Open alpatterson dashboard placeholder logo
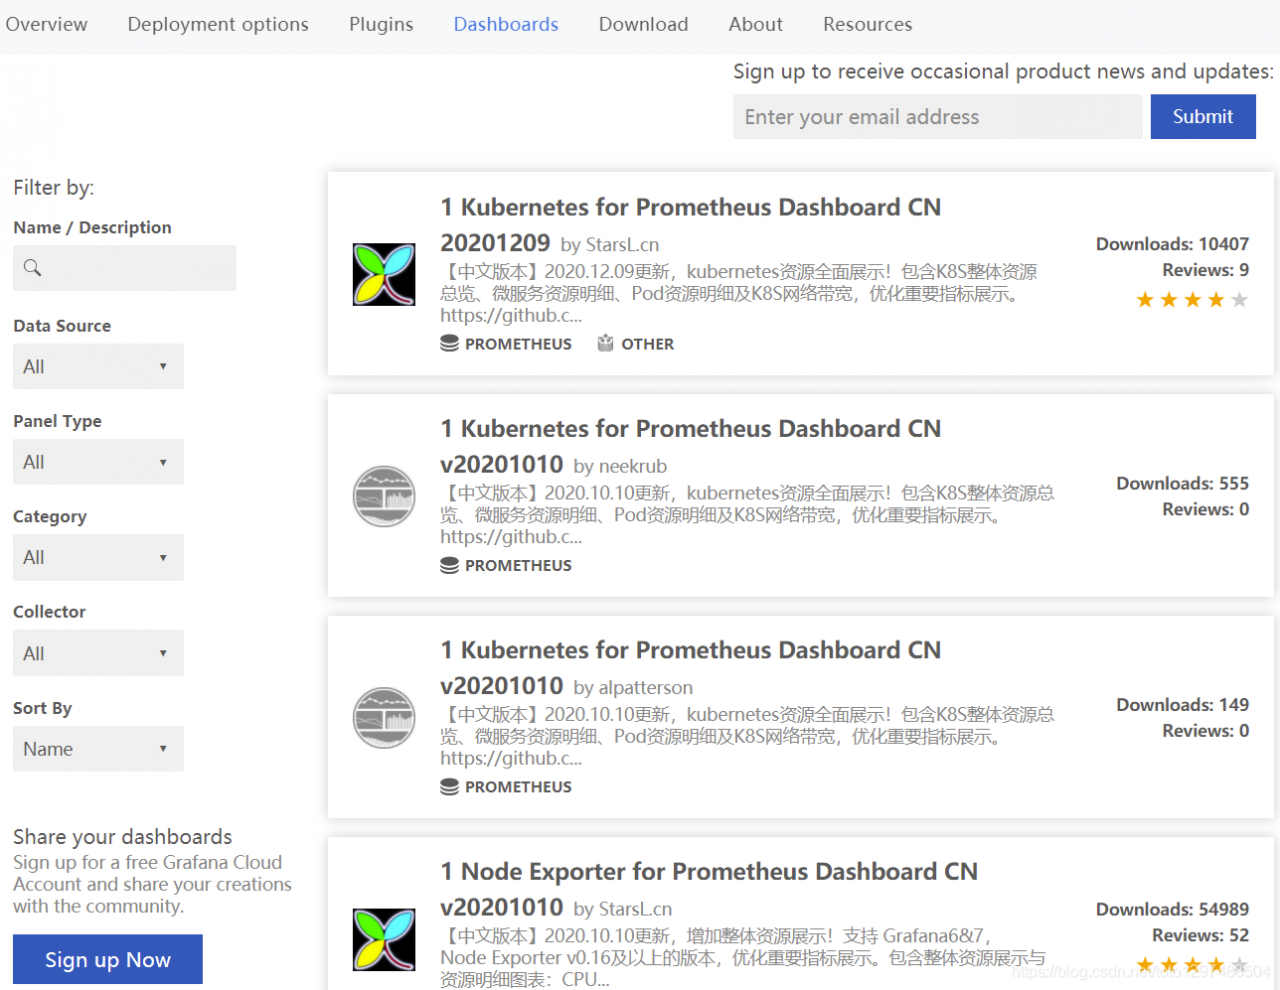Viewport: 1280px width, 990px height. tap(384, 718)
